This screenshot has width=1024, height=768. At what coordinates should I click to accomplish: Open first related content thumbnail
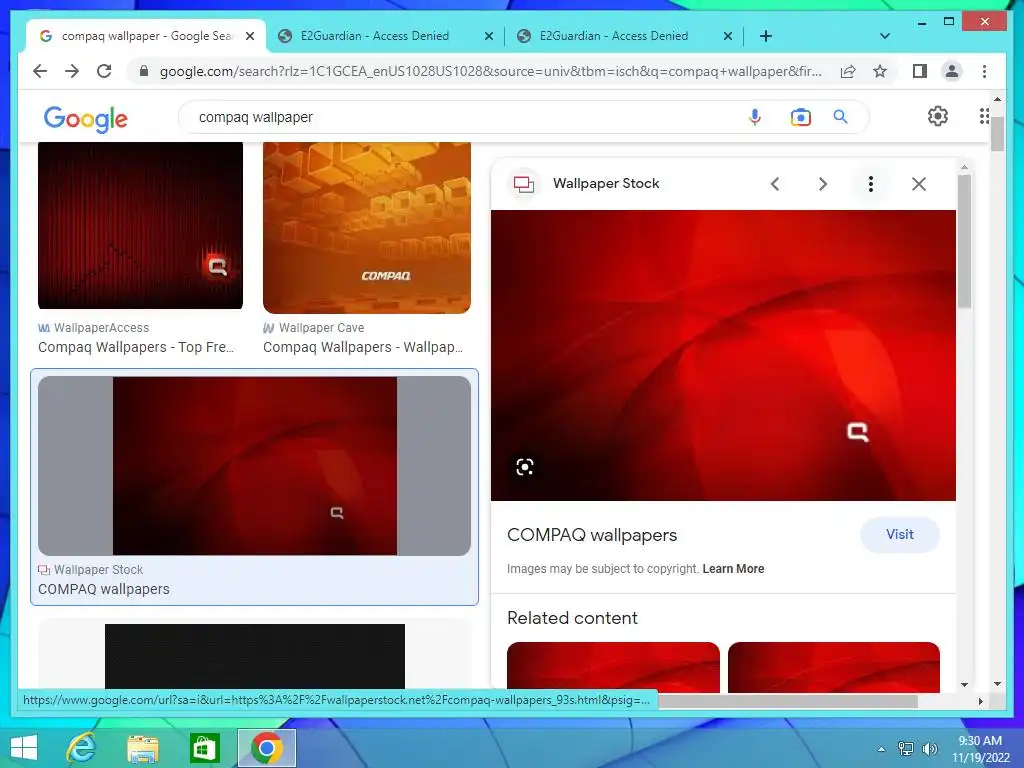[613, 667]
